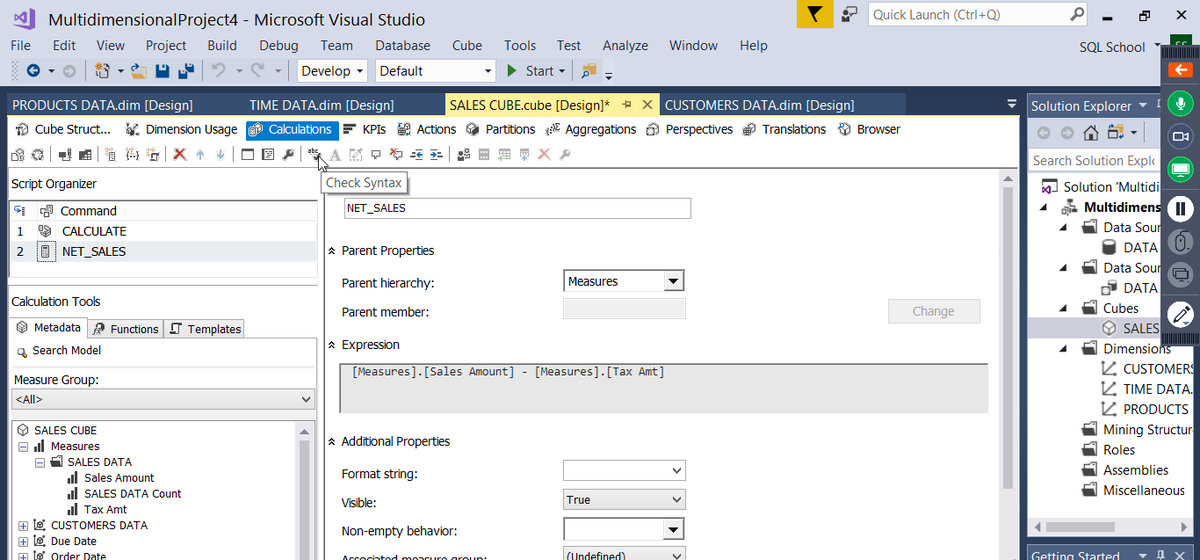The image size is (1200, 560).
Task: Select the NET_SALES row in Script Organizer
Action: click(163, 251)
